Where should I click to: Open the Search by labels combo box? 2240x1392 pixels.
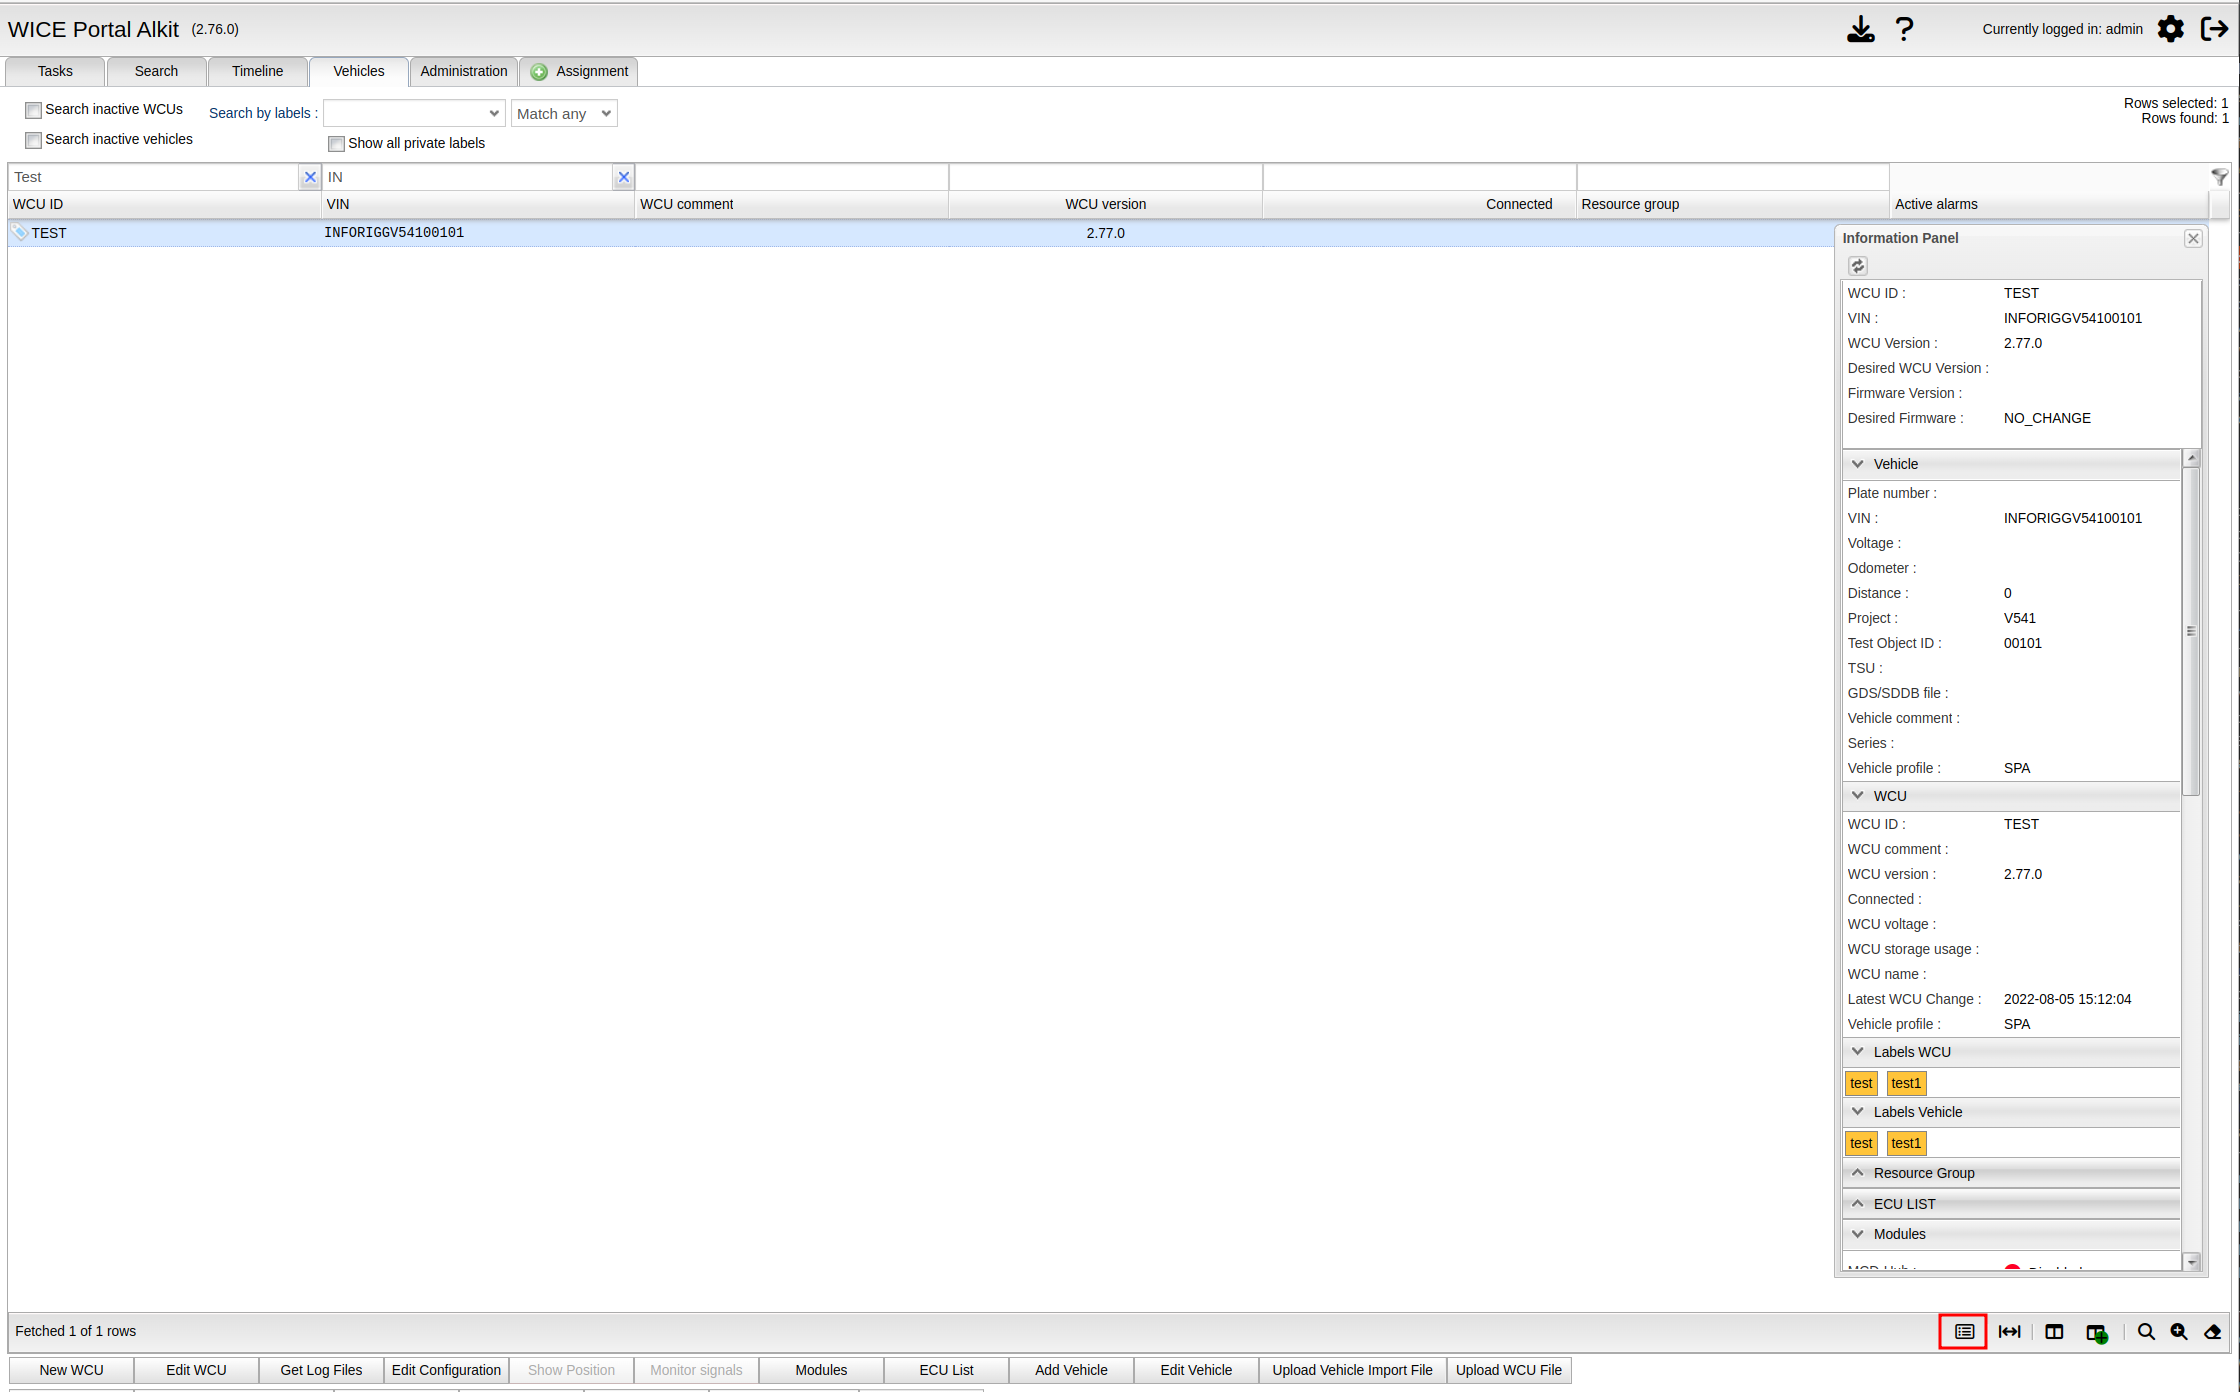(413, 114)
